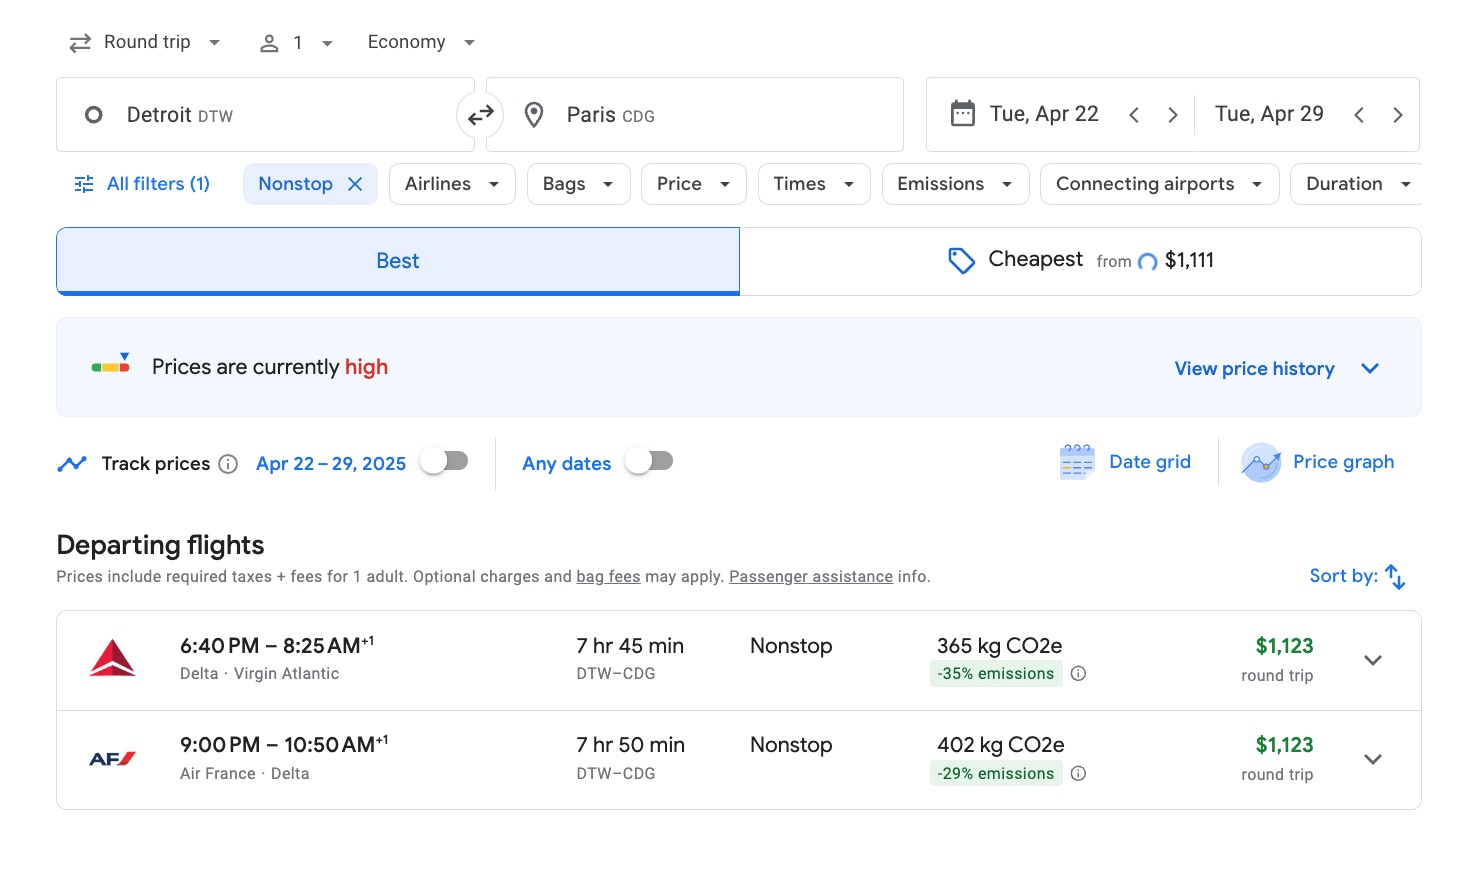
Task: Click the All filters sliders icon
Action: [x=82, y=183]
